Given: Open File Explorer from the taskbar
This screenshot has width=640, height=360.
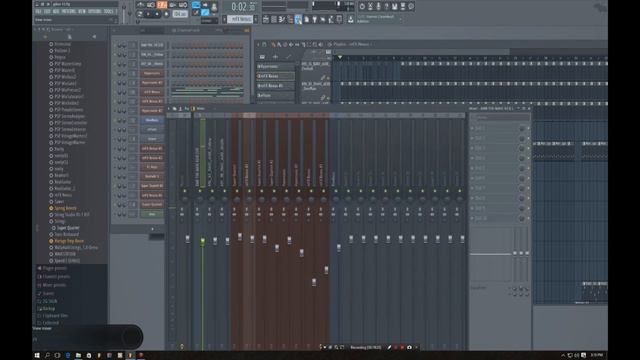Looking at the screenshot, I should click(x=78, y=356).
